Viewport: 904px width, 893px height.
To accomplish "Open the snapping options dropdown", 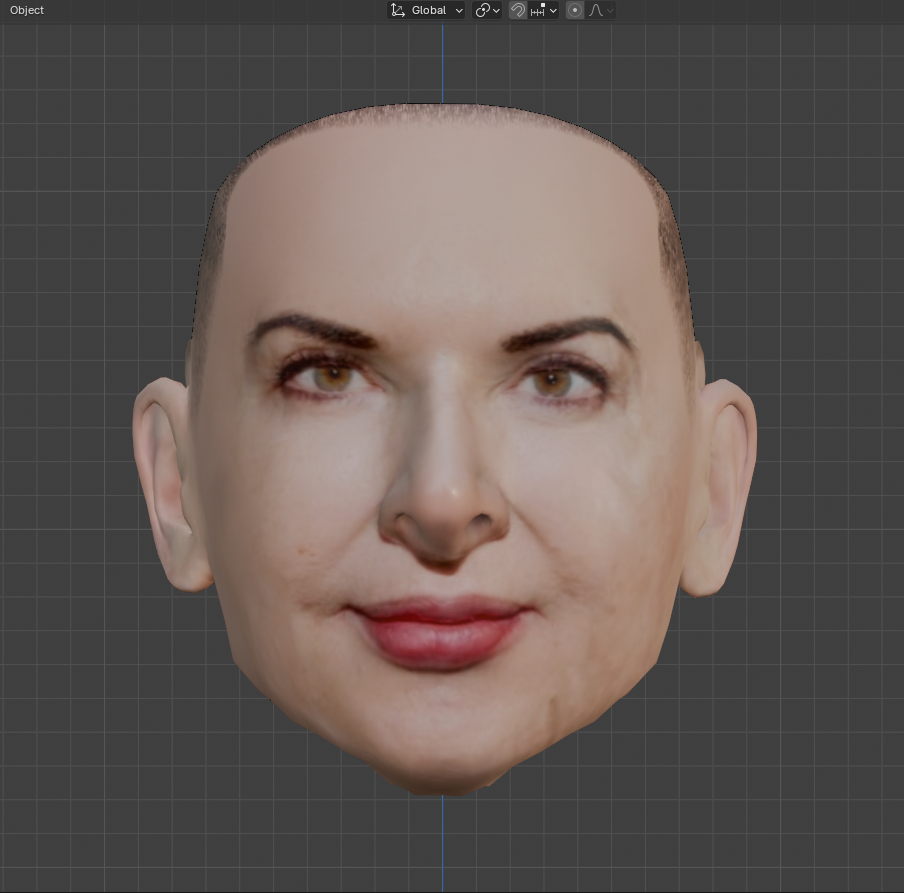I will (543, 10).
